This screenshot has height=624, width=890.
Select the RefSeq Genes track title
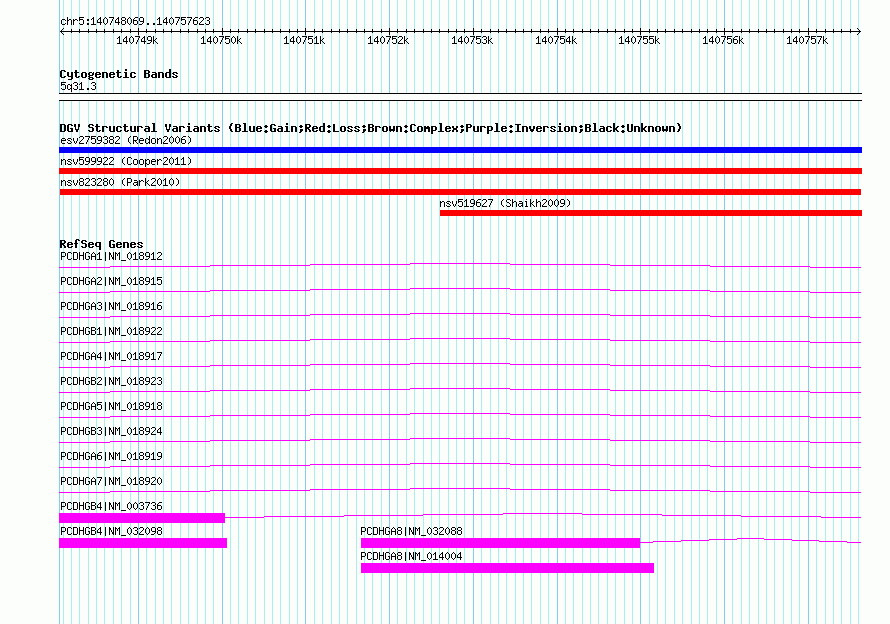tap(101, 244)
